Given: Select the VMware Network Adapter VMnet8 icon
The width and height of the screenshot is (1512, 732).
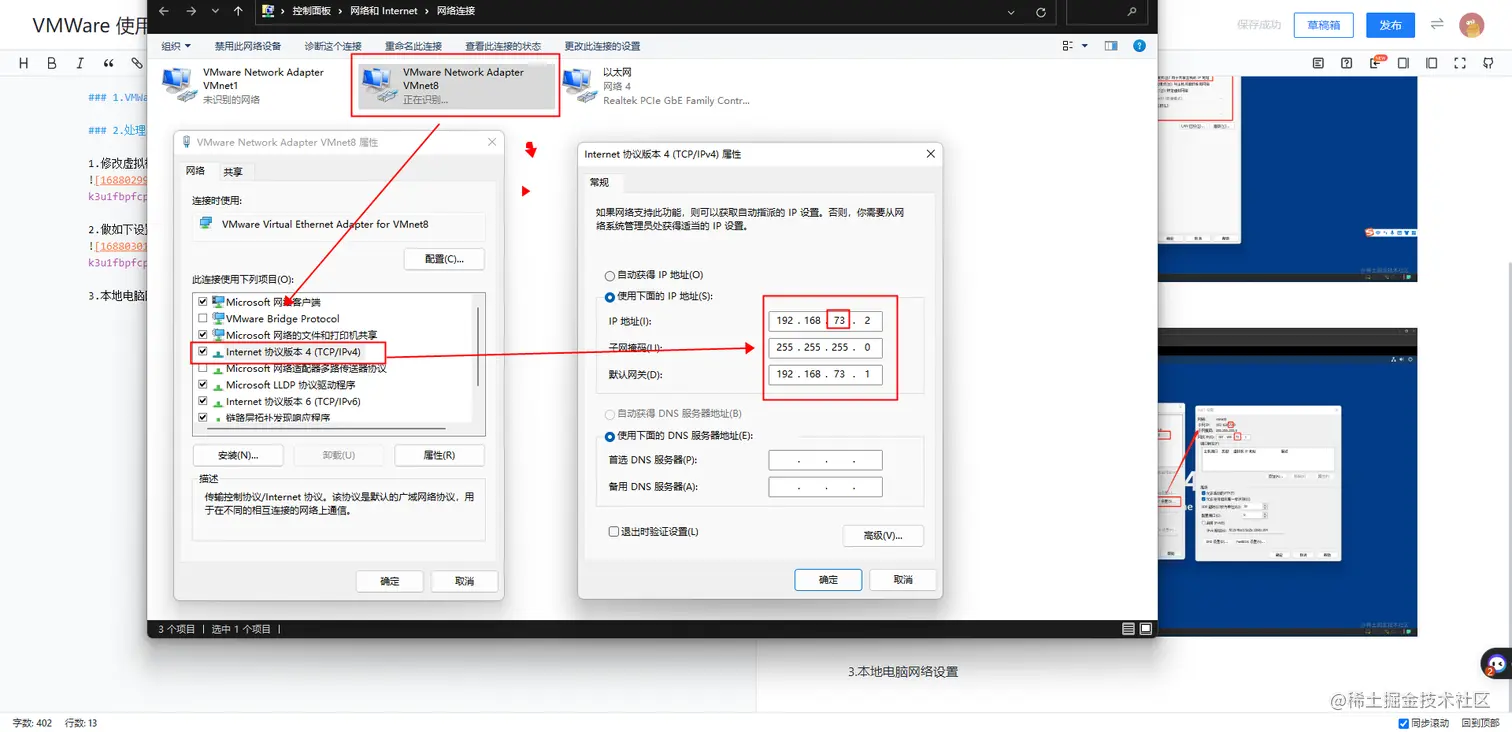Looking at the screenshot, I should pos(380,85).
